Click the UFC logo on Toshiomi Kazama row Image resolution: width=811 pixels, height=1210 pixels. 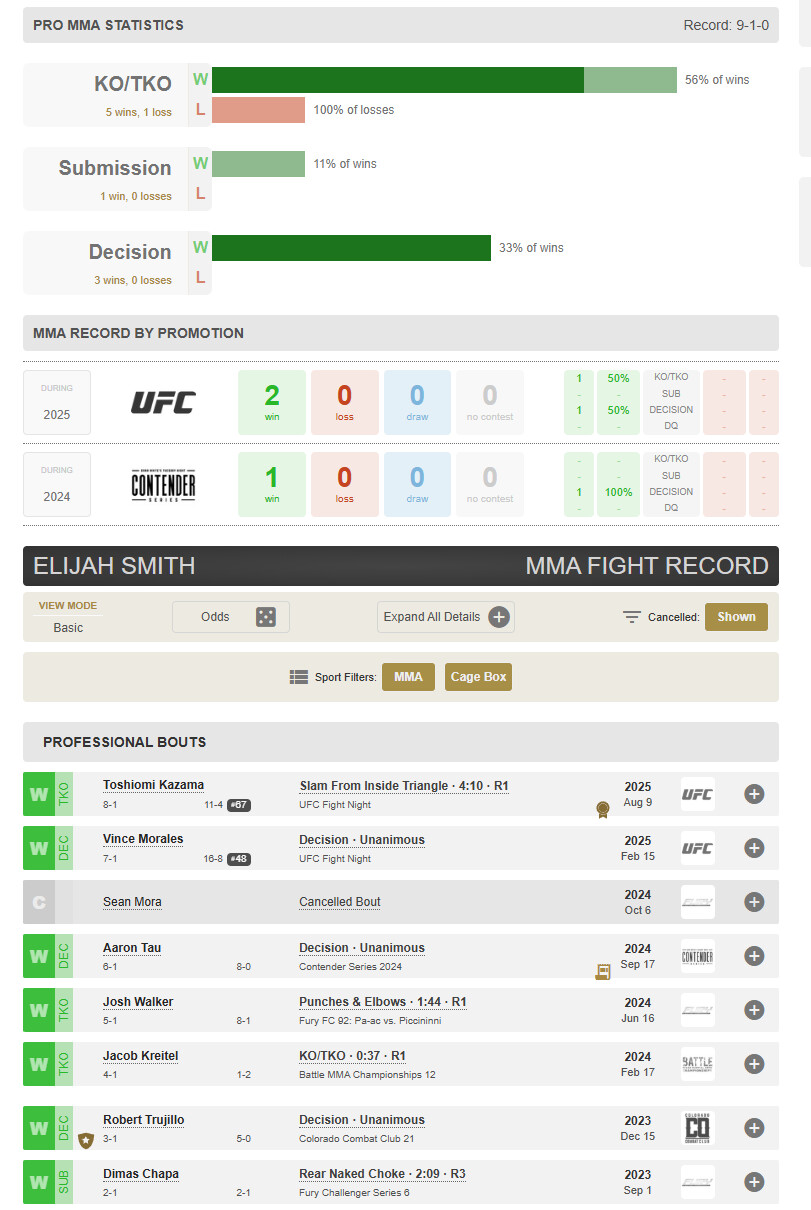697,794
